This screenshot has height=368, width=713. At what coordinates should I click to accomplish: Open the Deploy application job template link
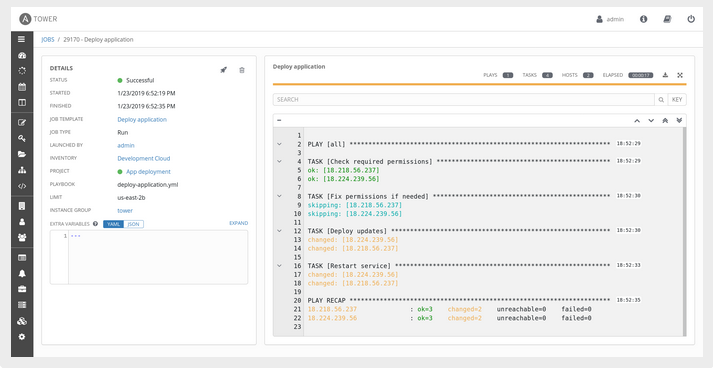pos(142,120)
